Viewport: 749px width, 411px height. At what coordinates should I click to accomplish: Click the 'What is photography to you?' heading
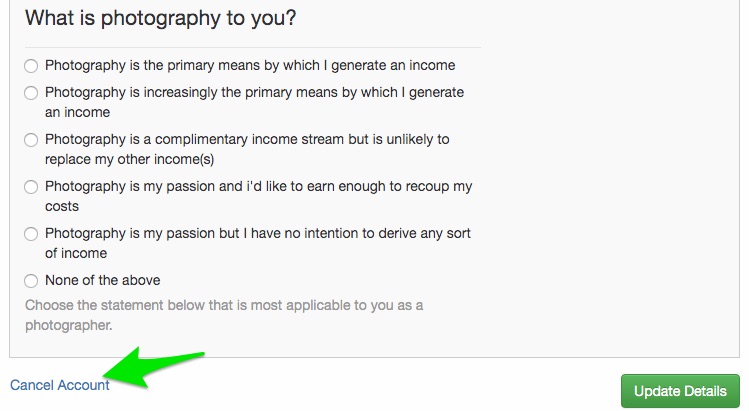tap(160, 18)
